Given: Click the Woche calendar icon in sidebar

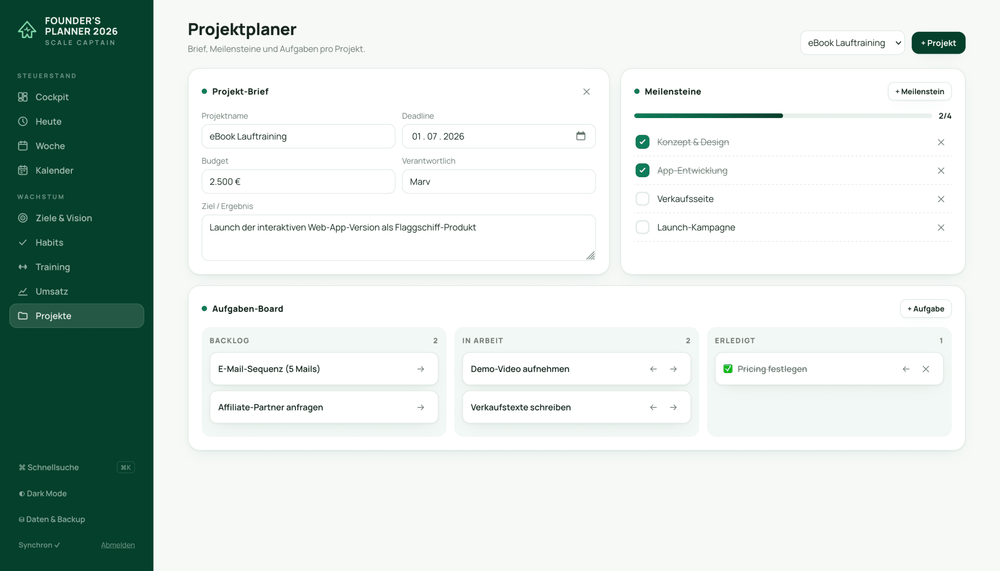Looking at the screenshot, I should (23, 146).
